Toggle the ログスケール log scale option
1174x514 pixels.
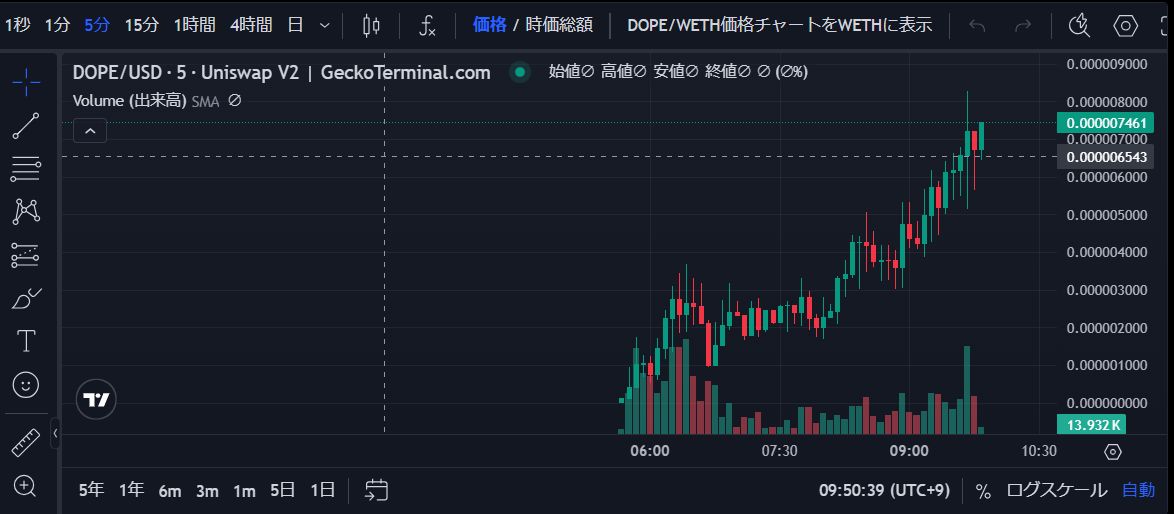click(1056, 491)
